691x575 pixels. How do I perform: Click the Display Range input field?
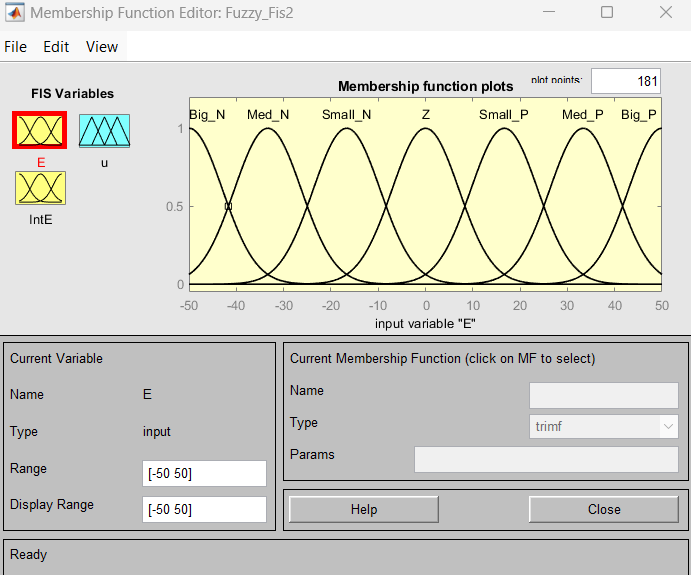204,509
